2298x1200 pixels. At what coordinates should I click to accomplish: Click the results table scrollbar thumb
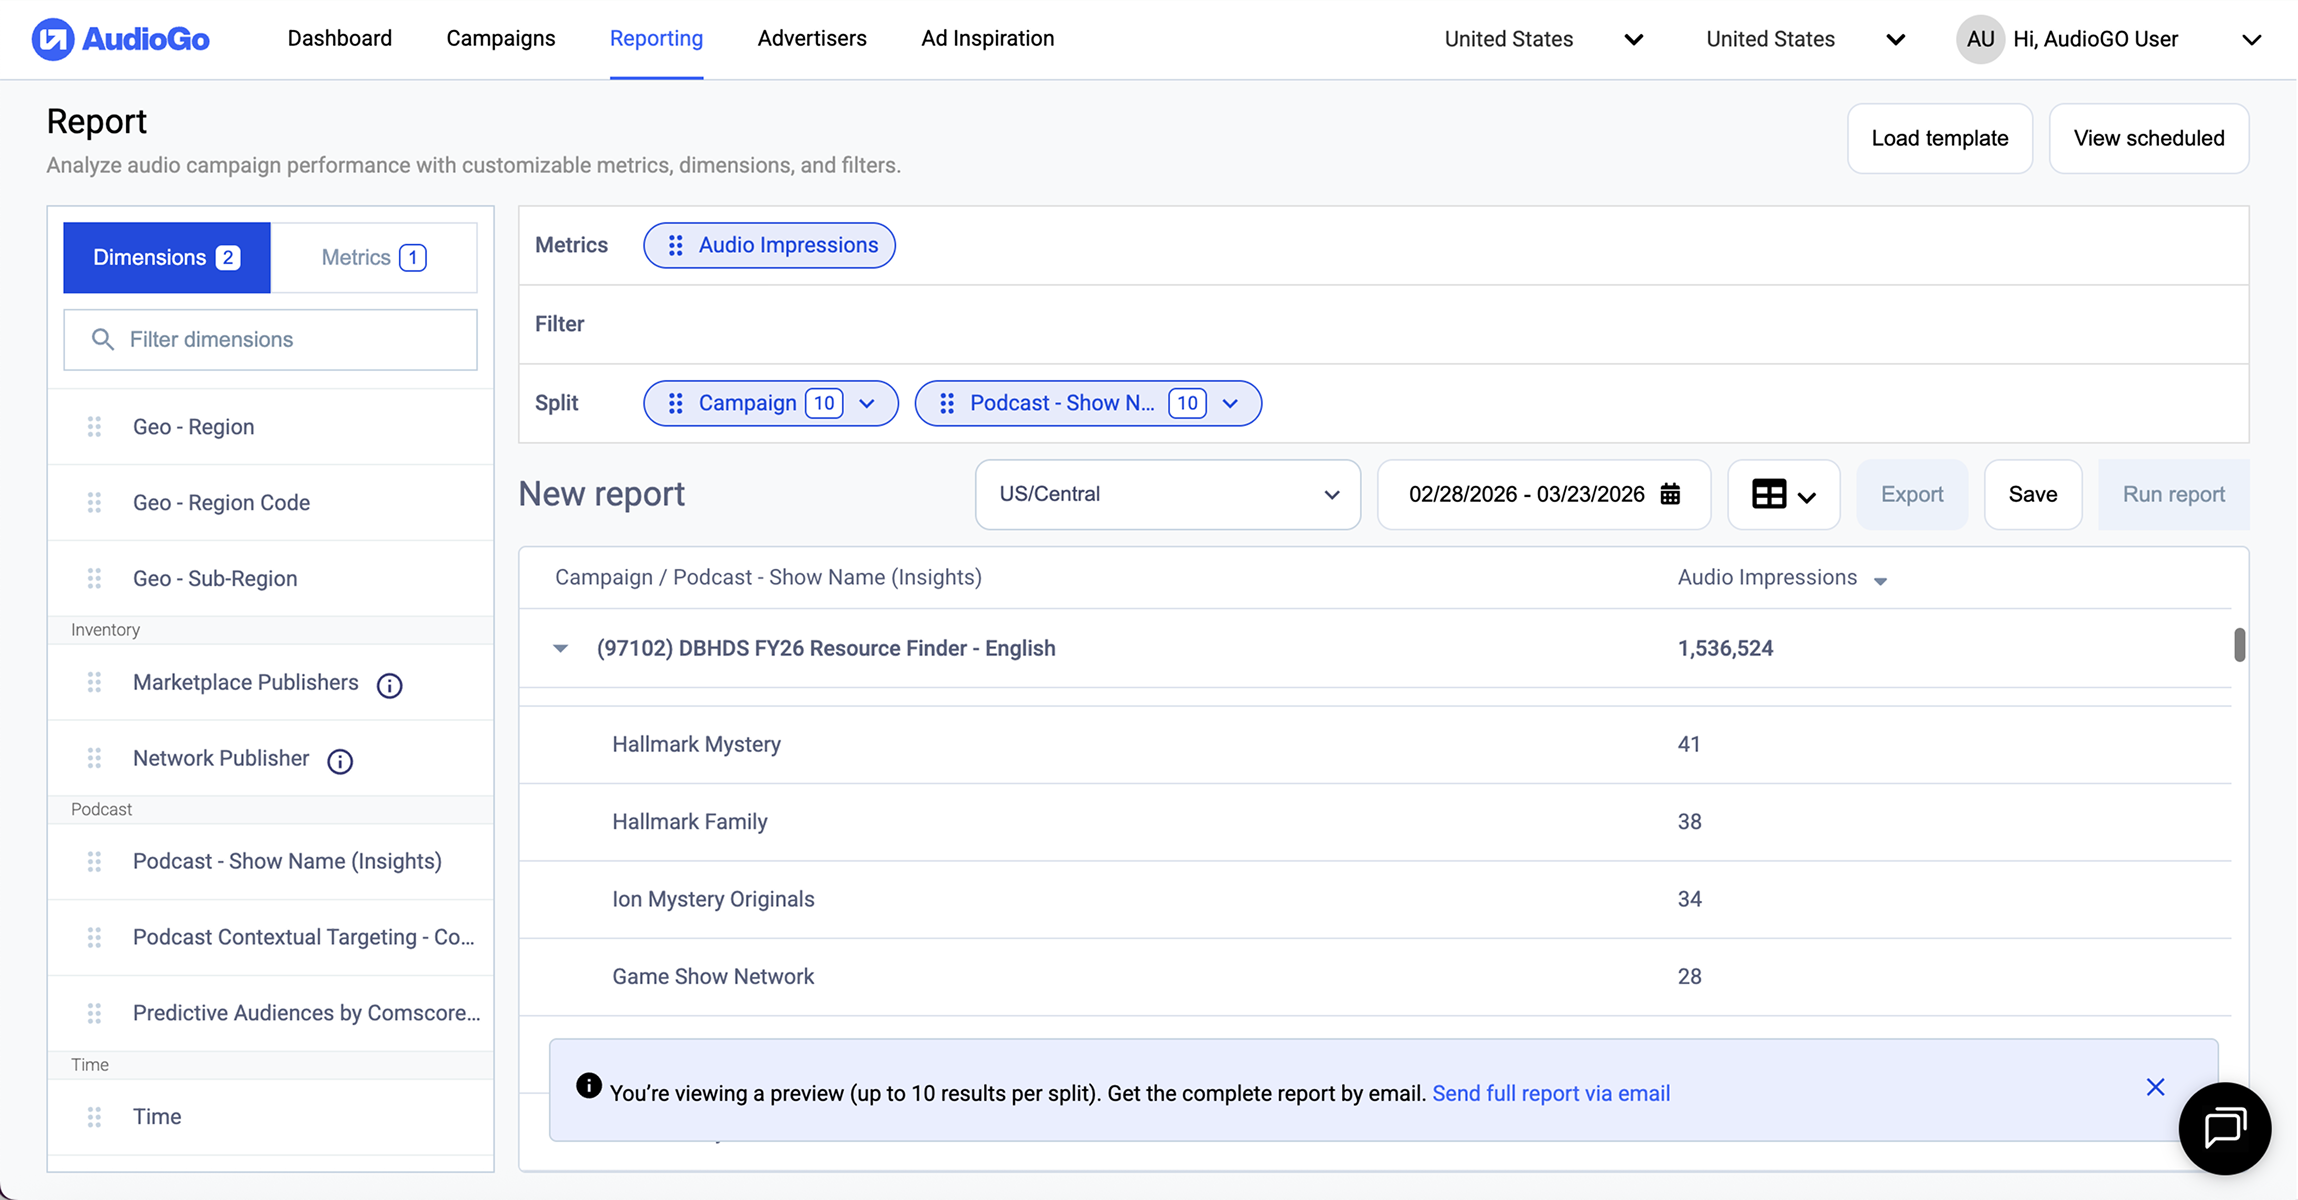point(2239,645)
